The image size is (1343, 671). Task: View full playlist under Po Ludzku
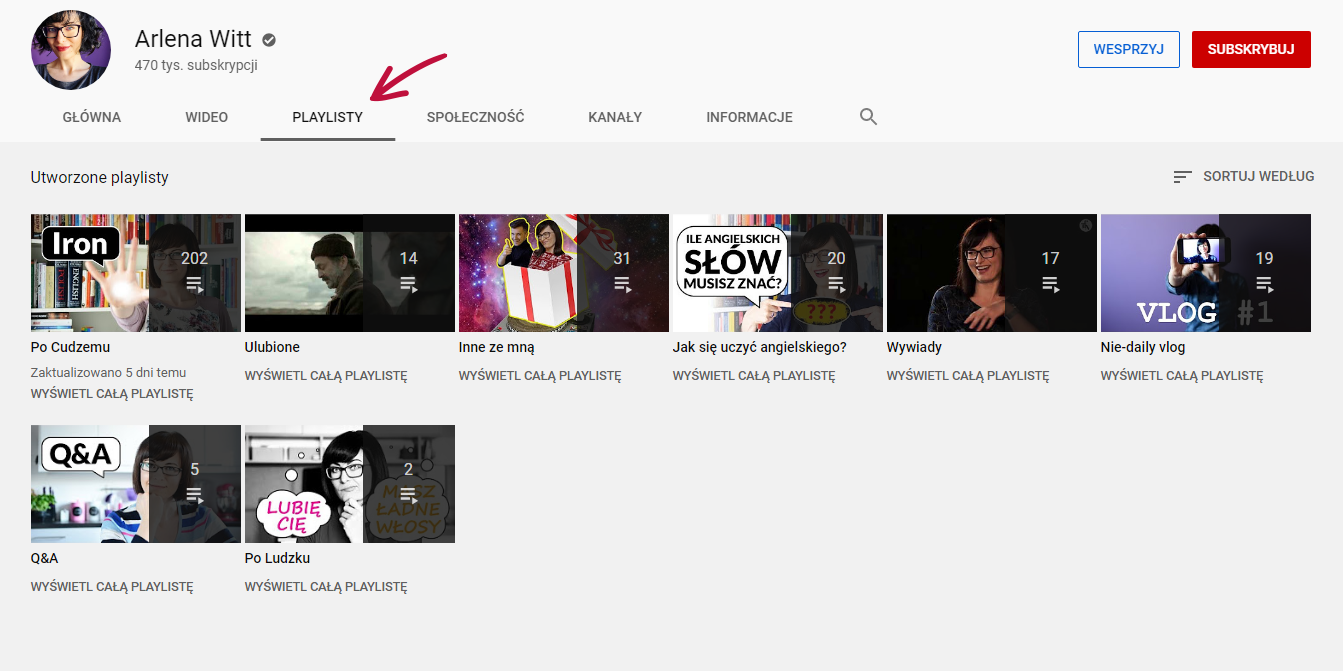tap(326, 586)
